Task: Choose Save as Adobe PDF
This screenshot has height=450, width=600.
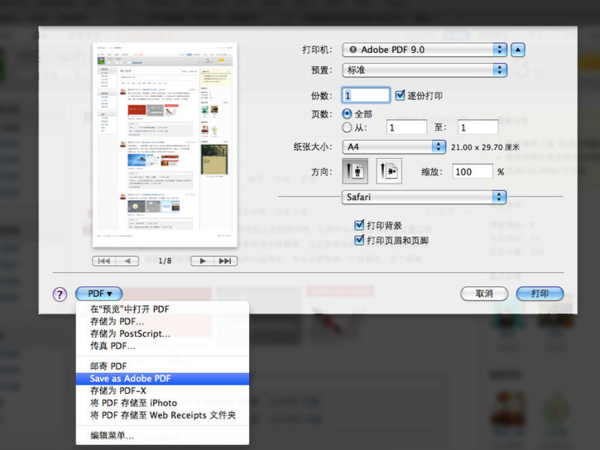Action: (x=162, y=378)
